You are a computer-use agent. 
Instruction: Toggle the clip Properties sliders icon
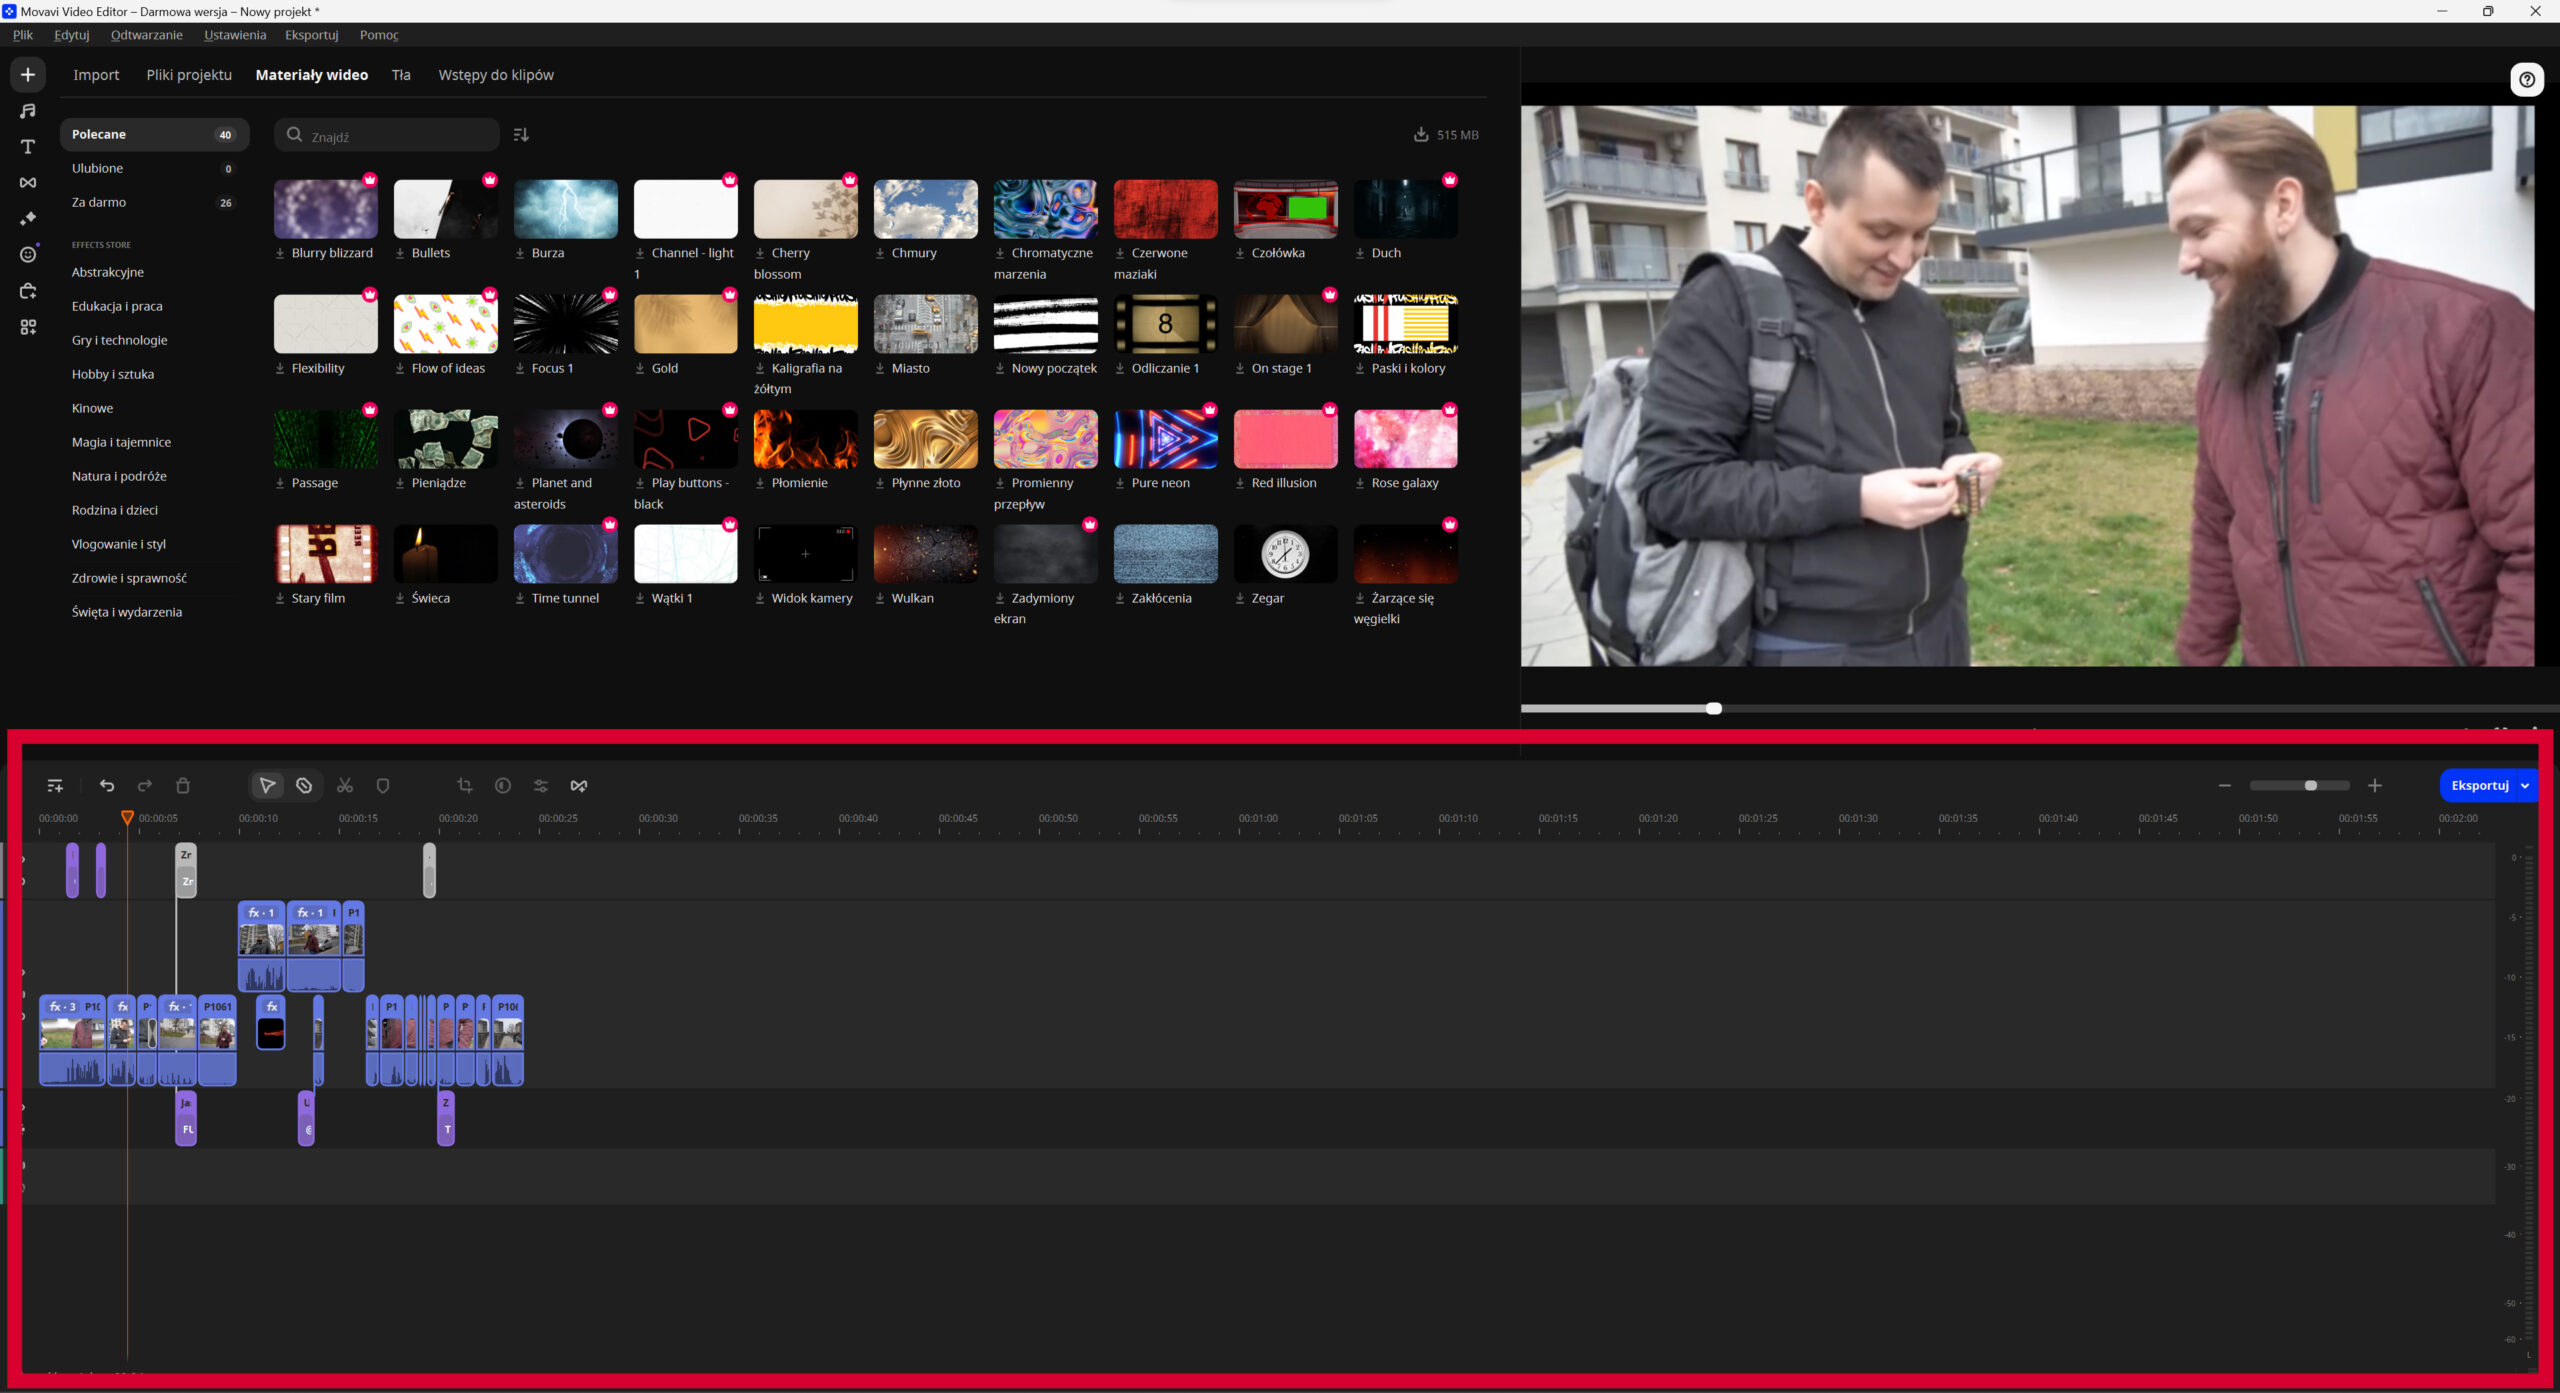point(541,786)
